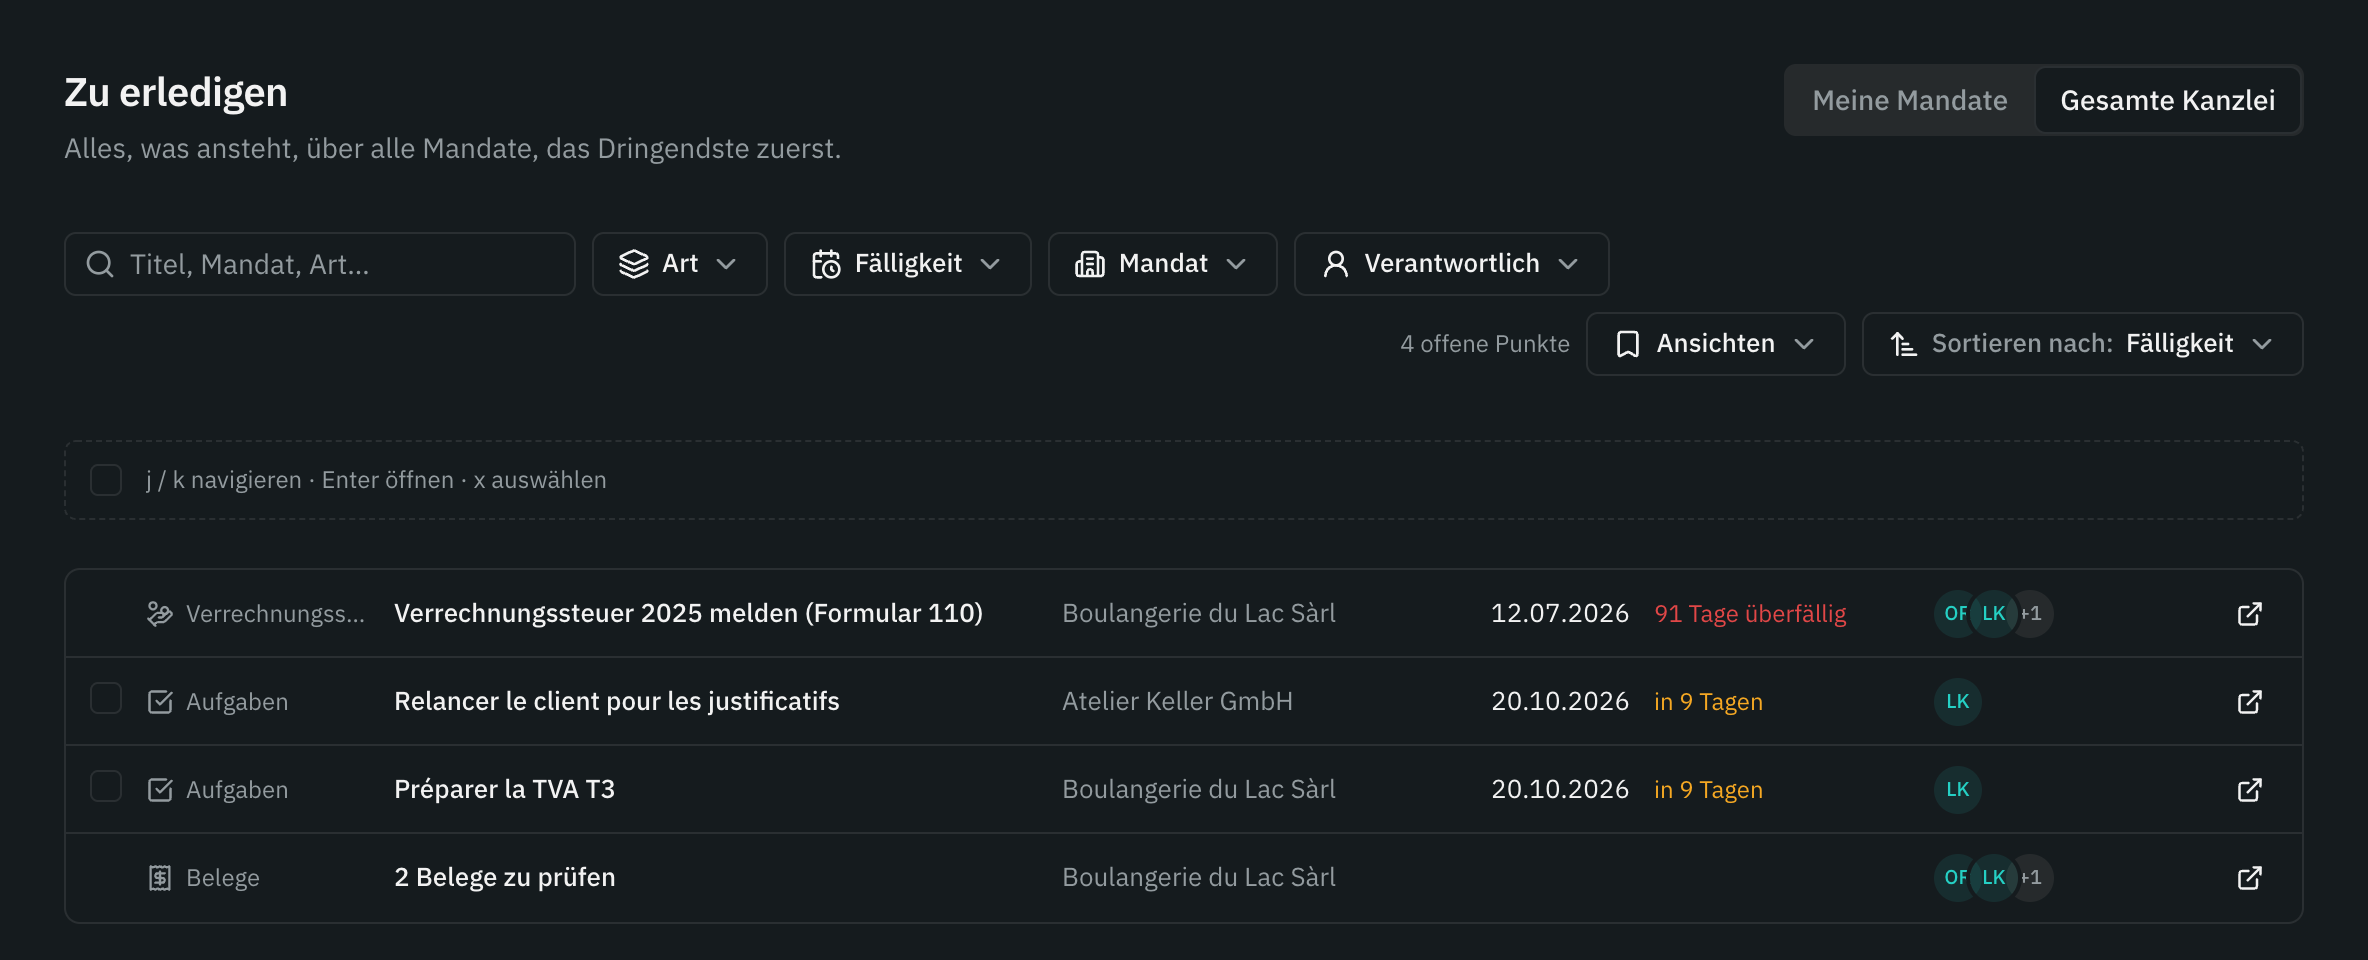Click the search magnifier icon
The image size is (2368, 960).
pos(100,264)
